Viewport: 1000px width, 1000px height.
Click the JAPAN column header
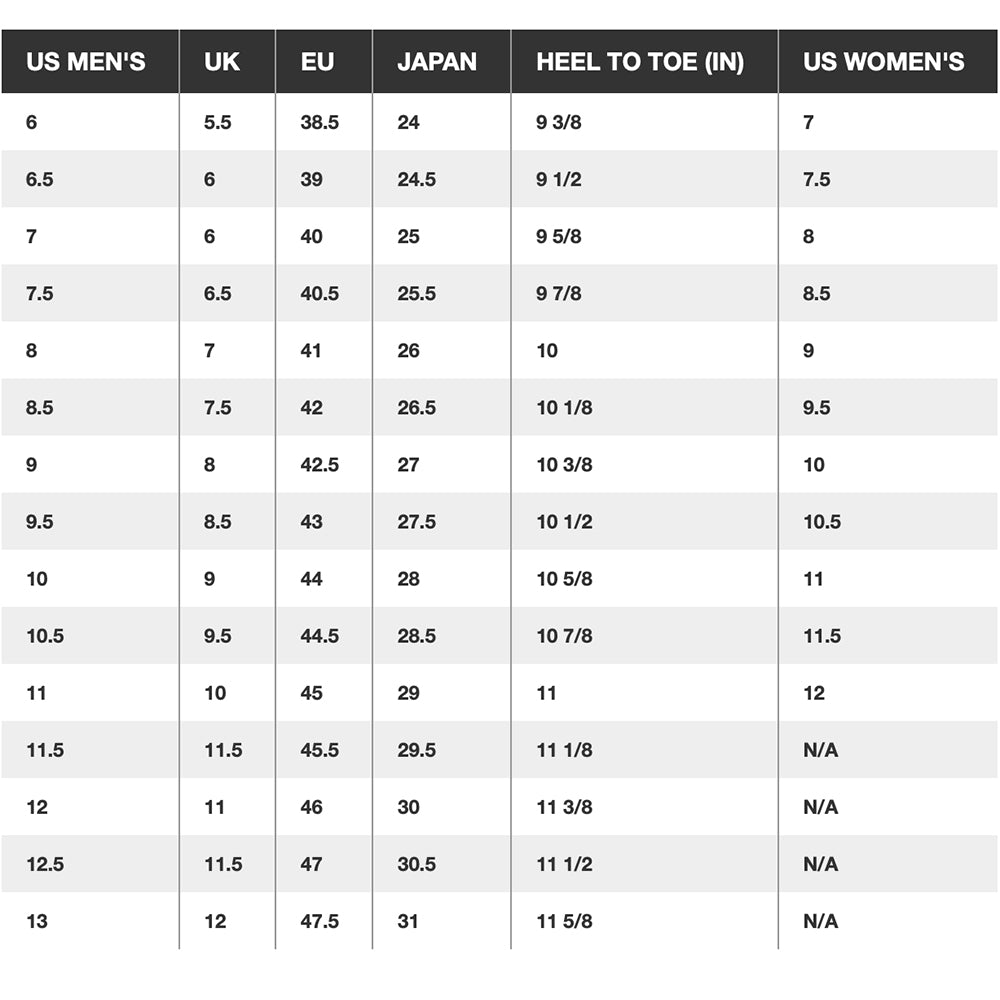pos(437,62)
